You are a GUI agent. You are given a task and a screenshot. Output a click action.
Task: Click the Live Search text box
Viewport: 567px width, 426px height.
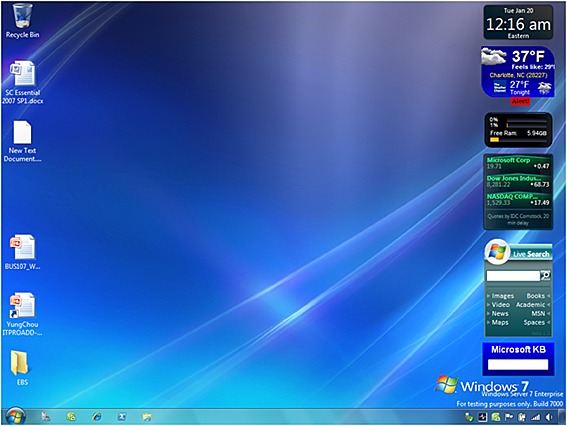pyautogui.click(x=513, y=276)
